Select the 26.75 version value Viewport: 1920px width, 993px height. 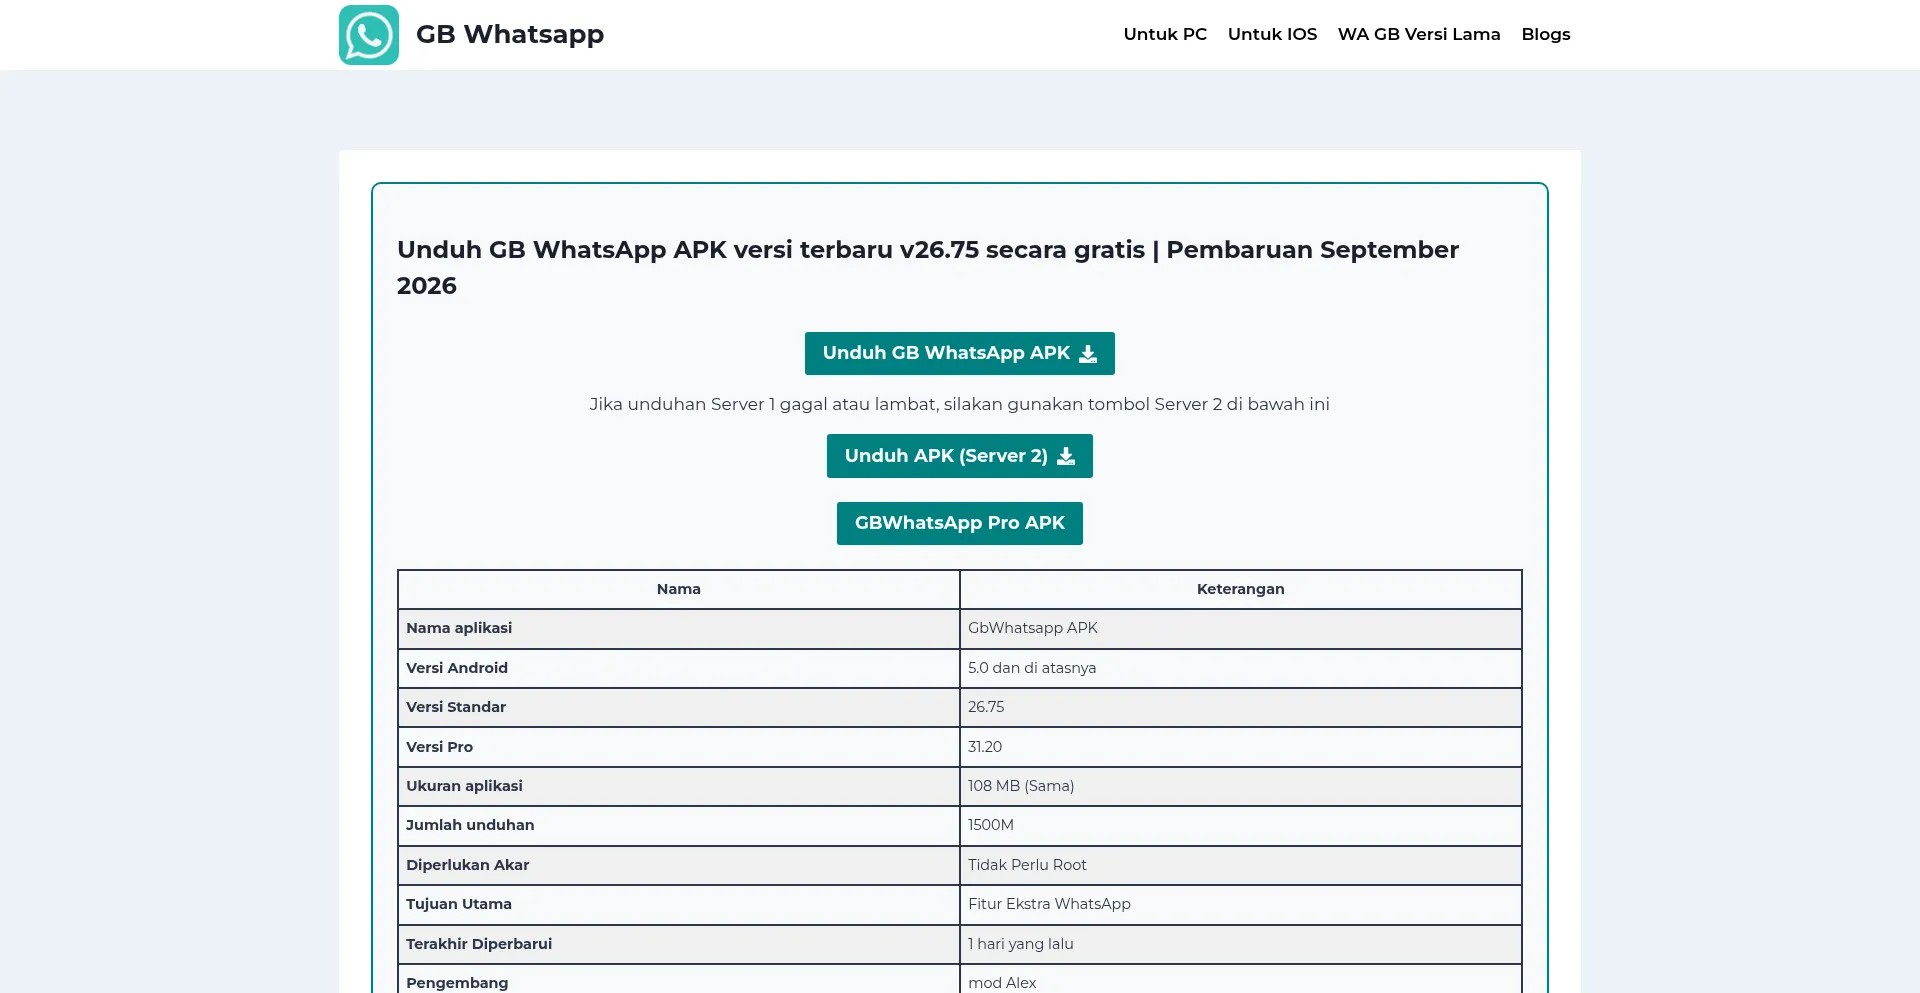pos(986,707)
